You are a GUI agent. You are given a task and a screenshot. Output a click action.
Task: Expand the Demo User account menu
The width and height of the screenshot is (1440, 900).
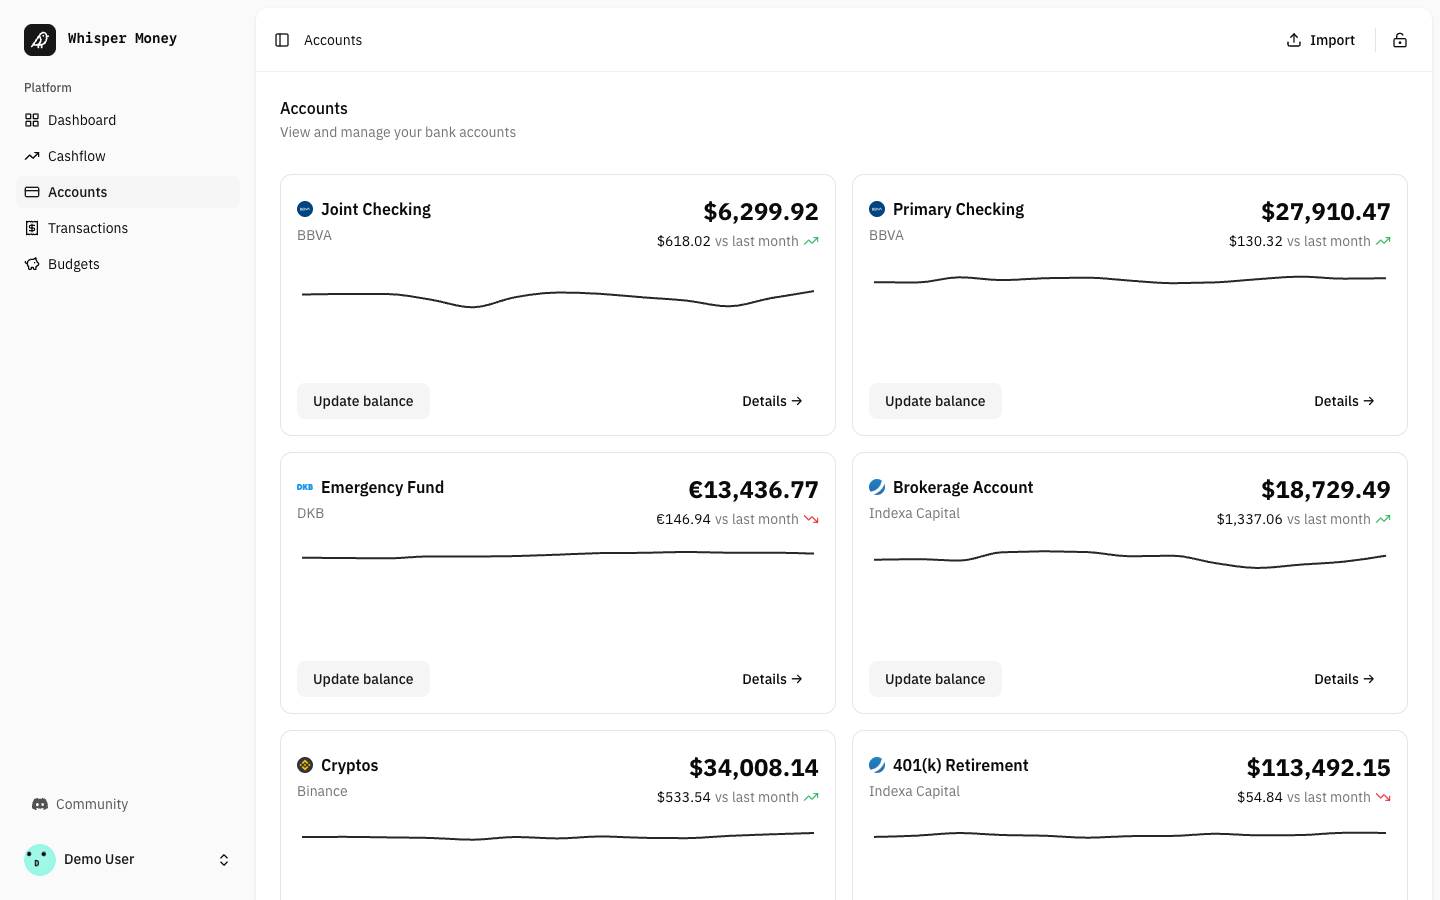pos(224,859)
